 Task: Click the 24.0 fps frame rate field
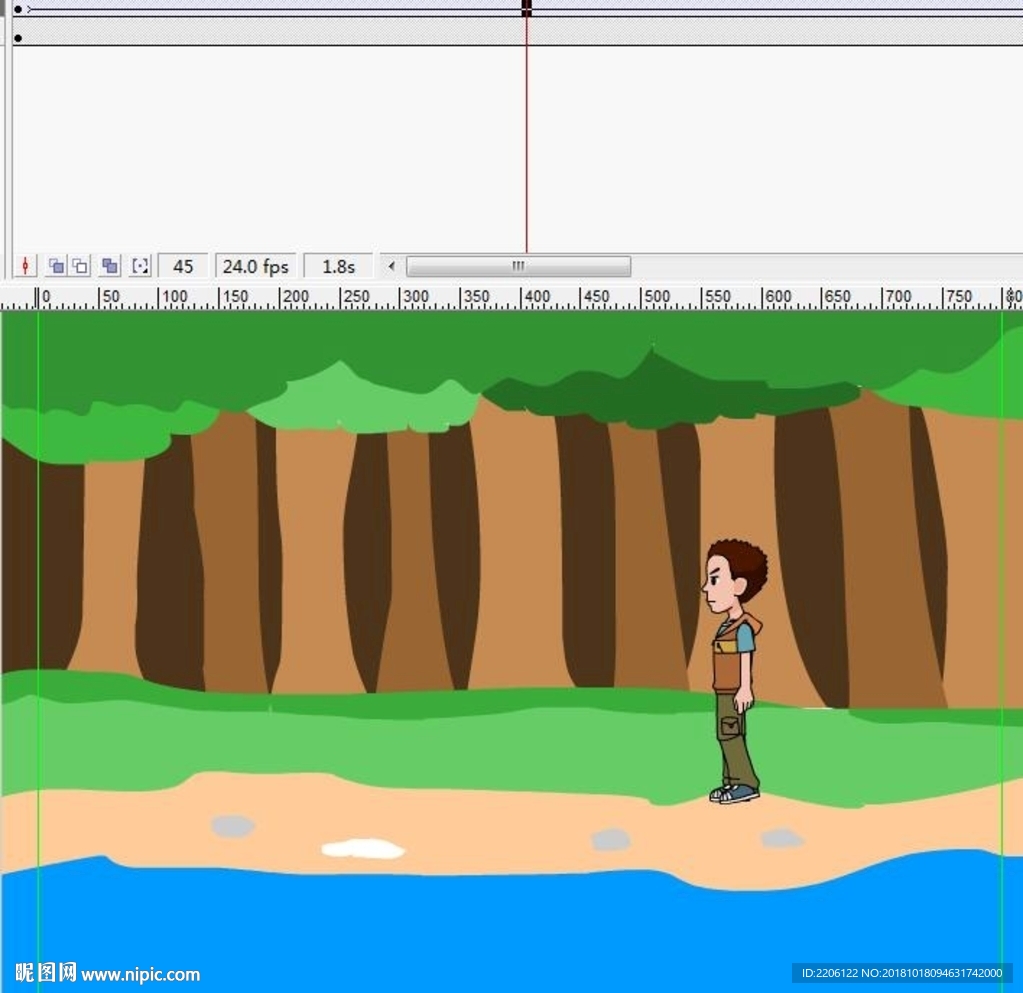[x=256, y=266]
